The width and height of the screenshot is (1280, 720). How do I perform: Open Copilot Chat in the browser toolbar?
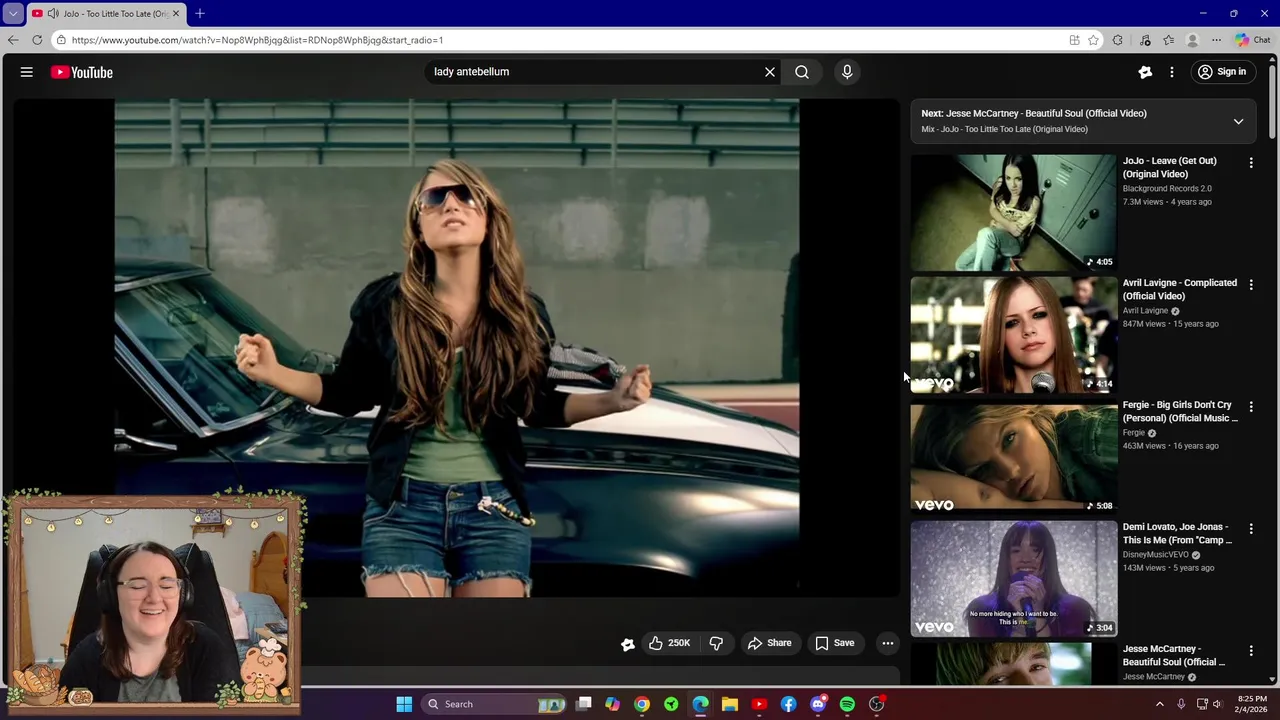(x=1252, y=40)
